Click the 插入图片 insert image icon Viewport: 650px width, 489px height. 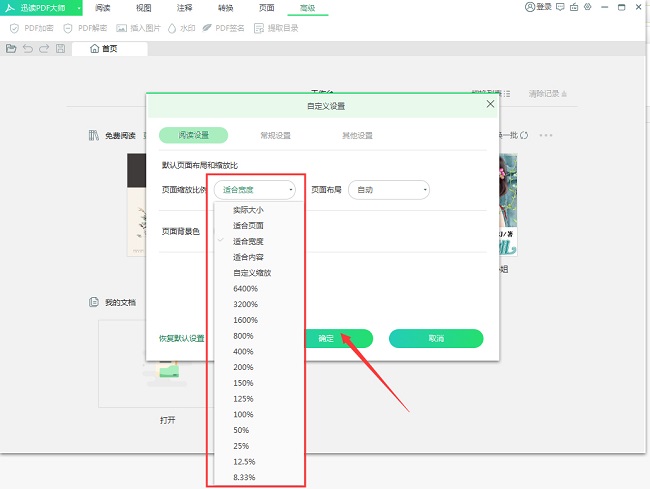pos(121,28)
